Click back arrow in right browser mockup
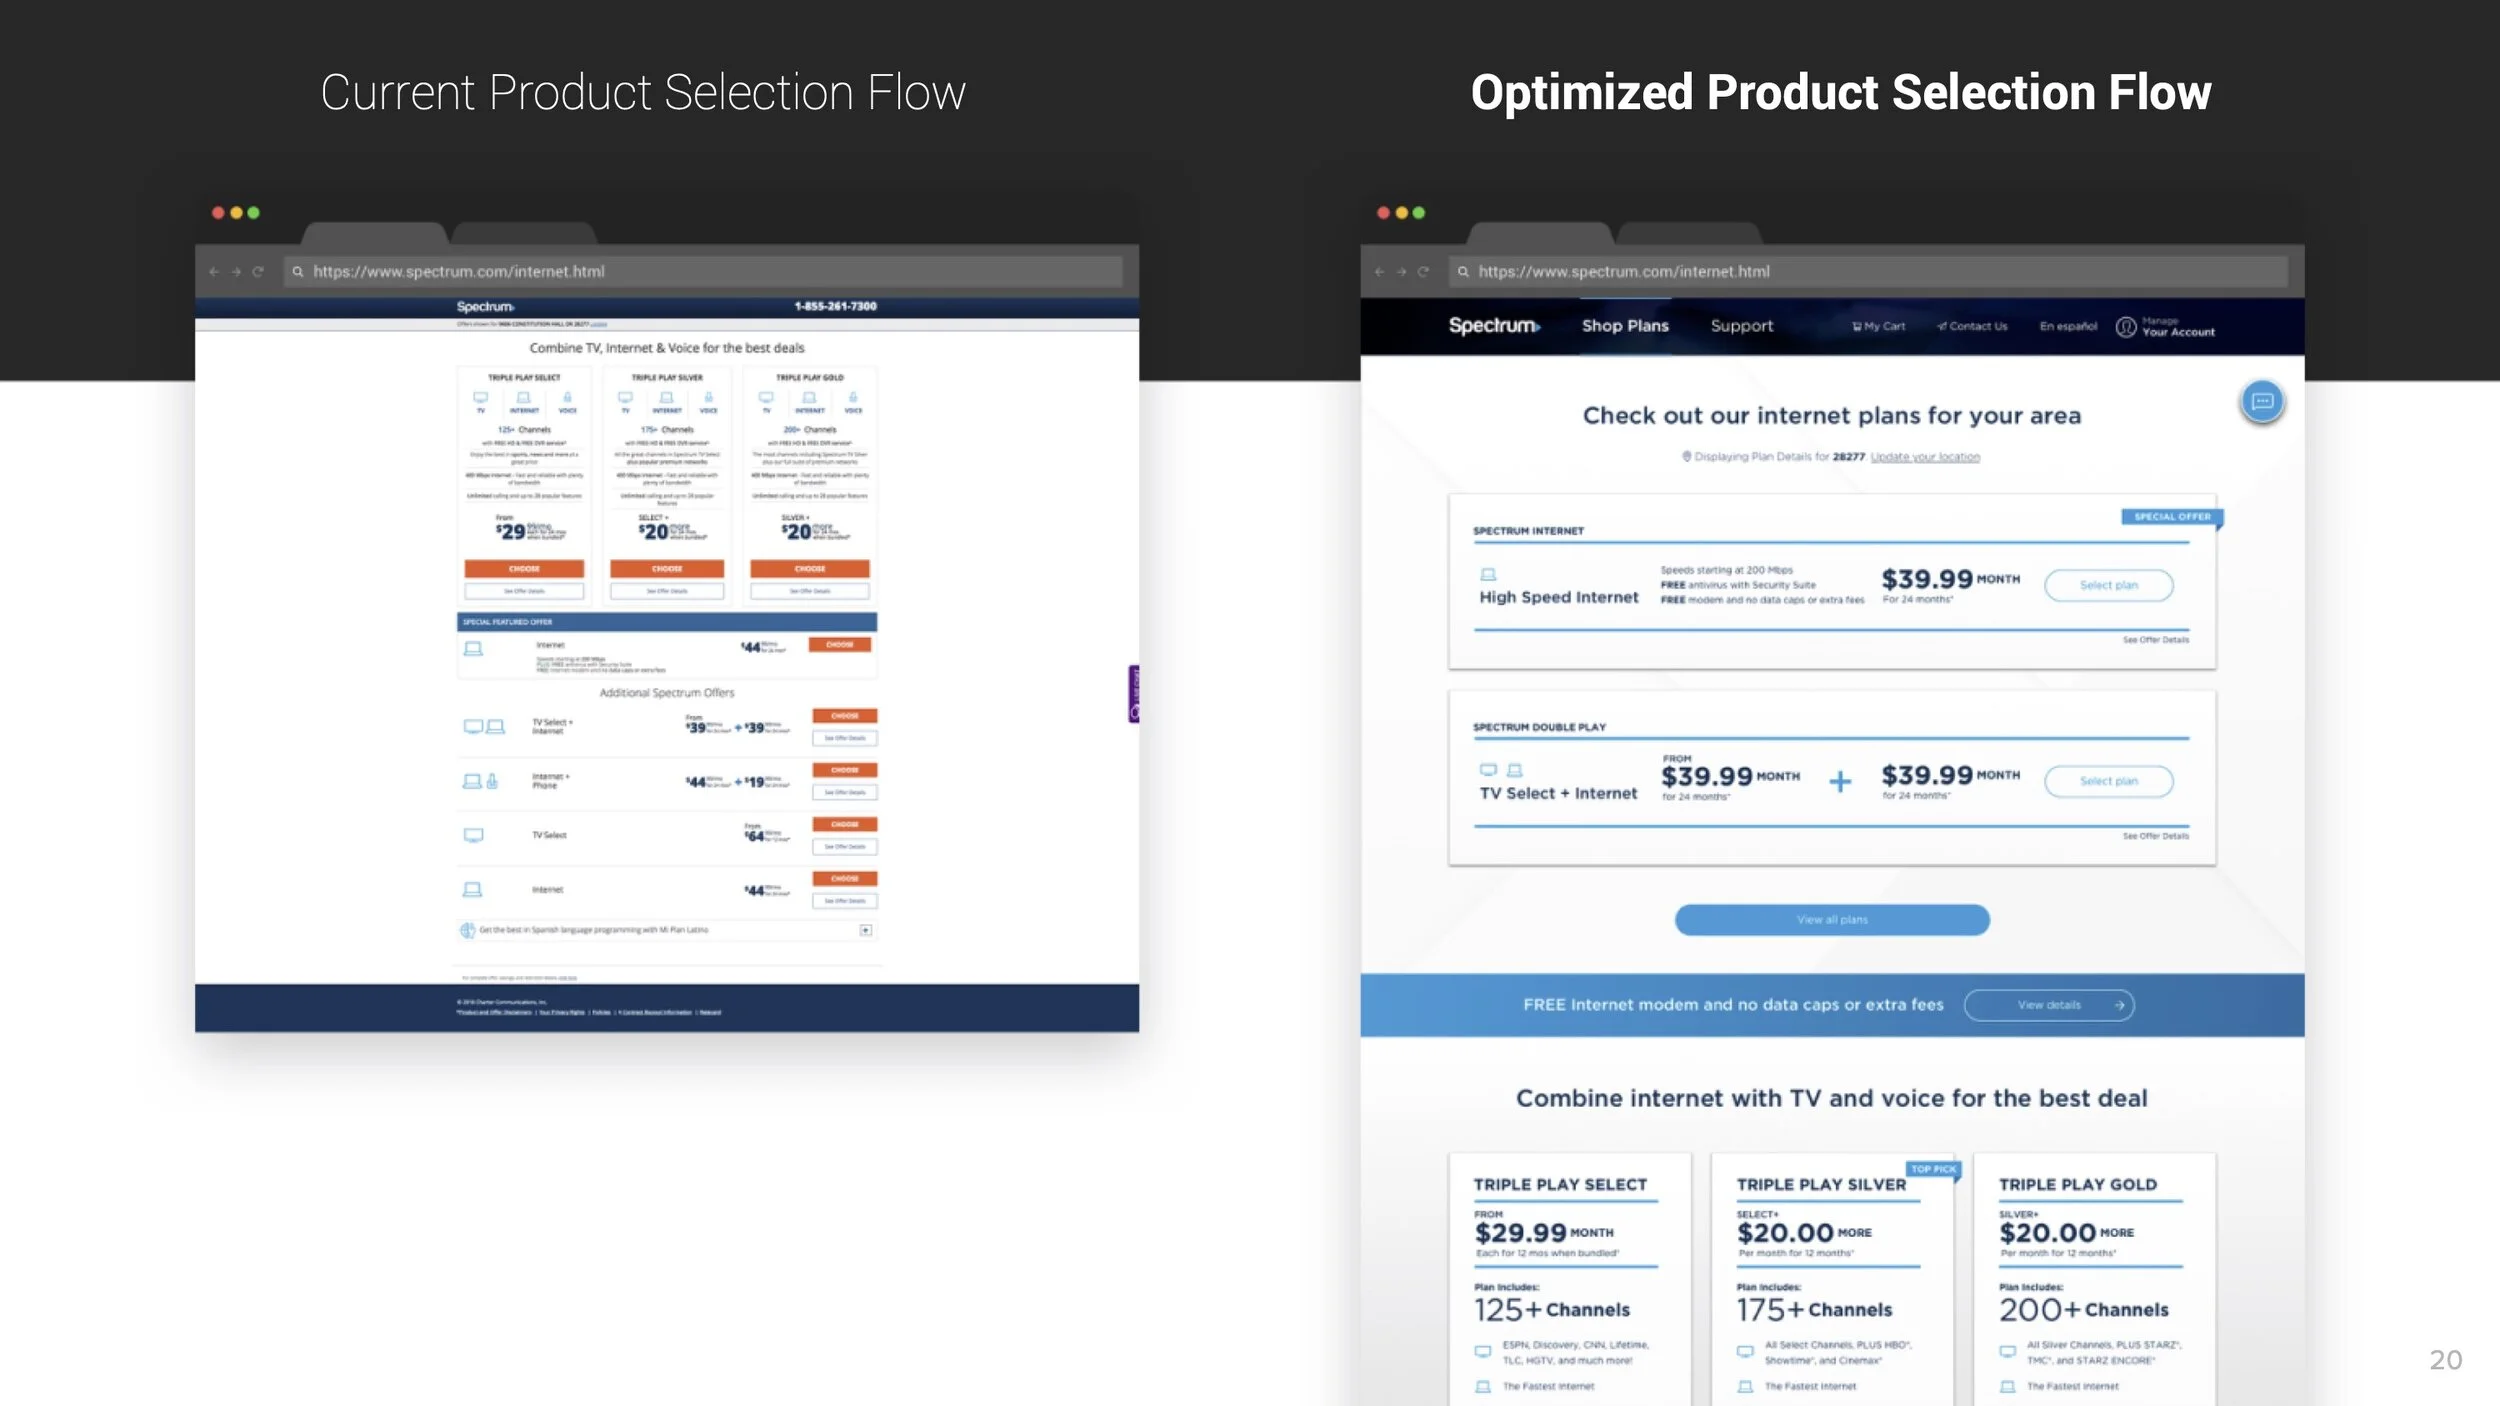2500x1406 pixels. (x=1379, y=271)
